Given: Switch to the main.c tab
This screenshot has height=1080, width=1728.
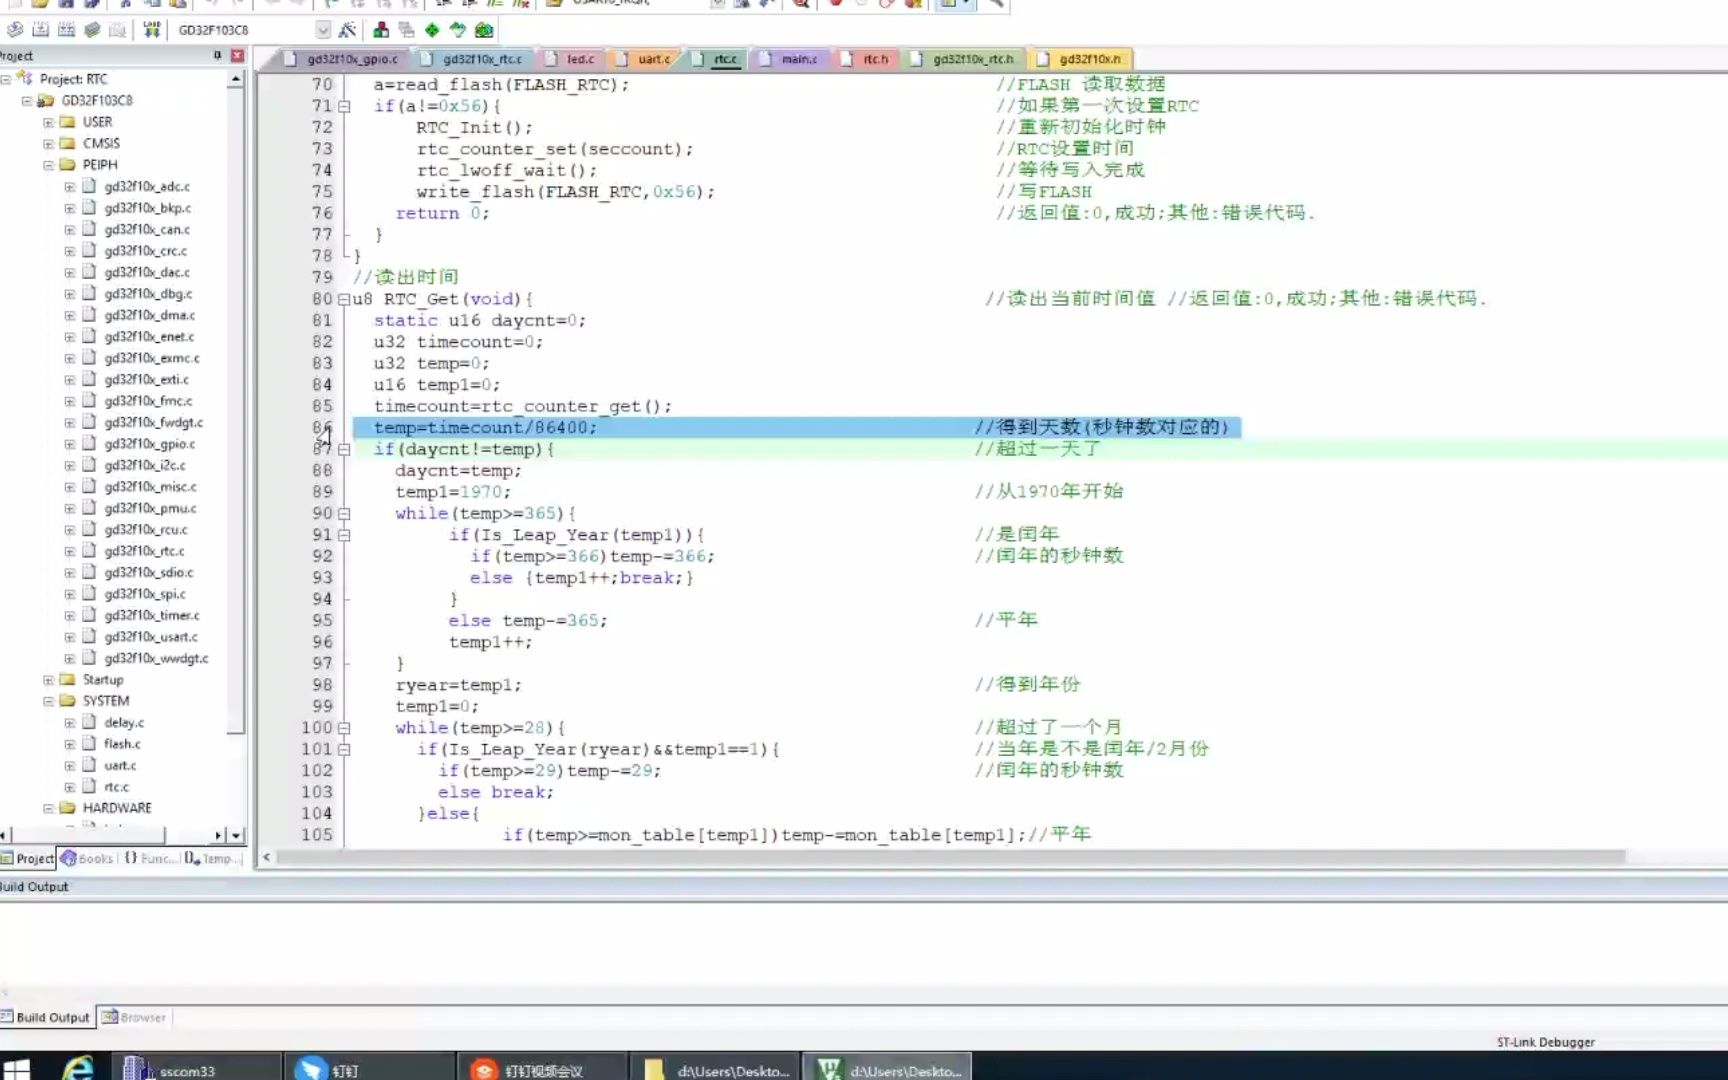Looking at the screenshot, I should point(795,59).
